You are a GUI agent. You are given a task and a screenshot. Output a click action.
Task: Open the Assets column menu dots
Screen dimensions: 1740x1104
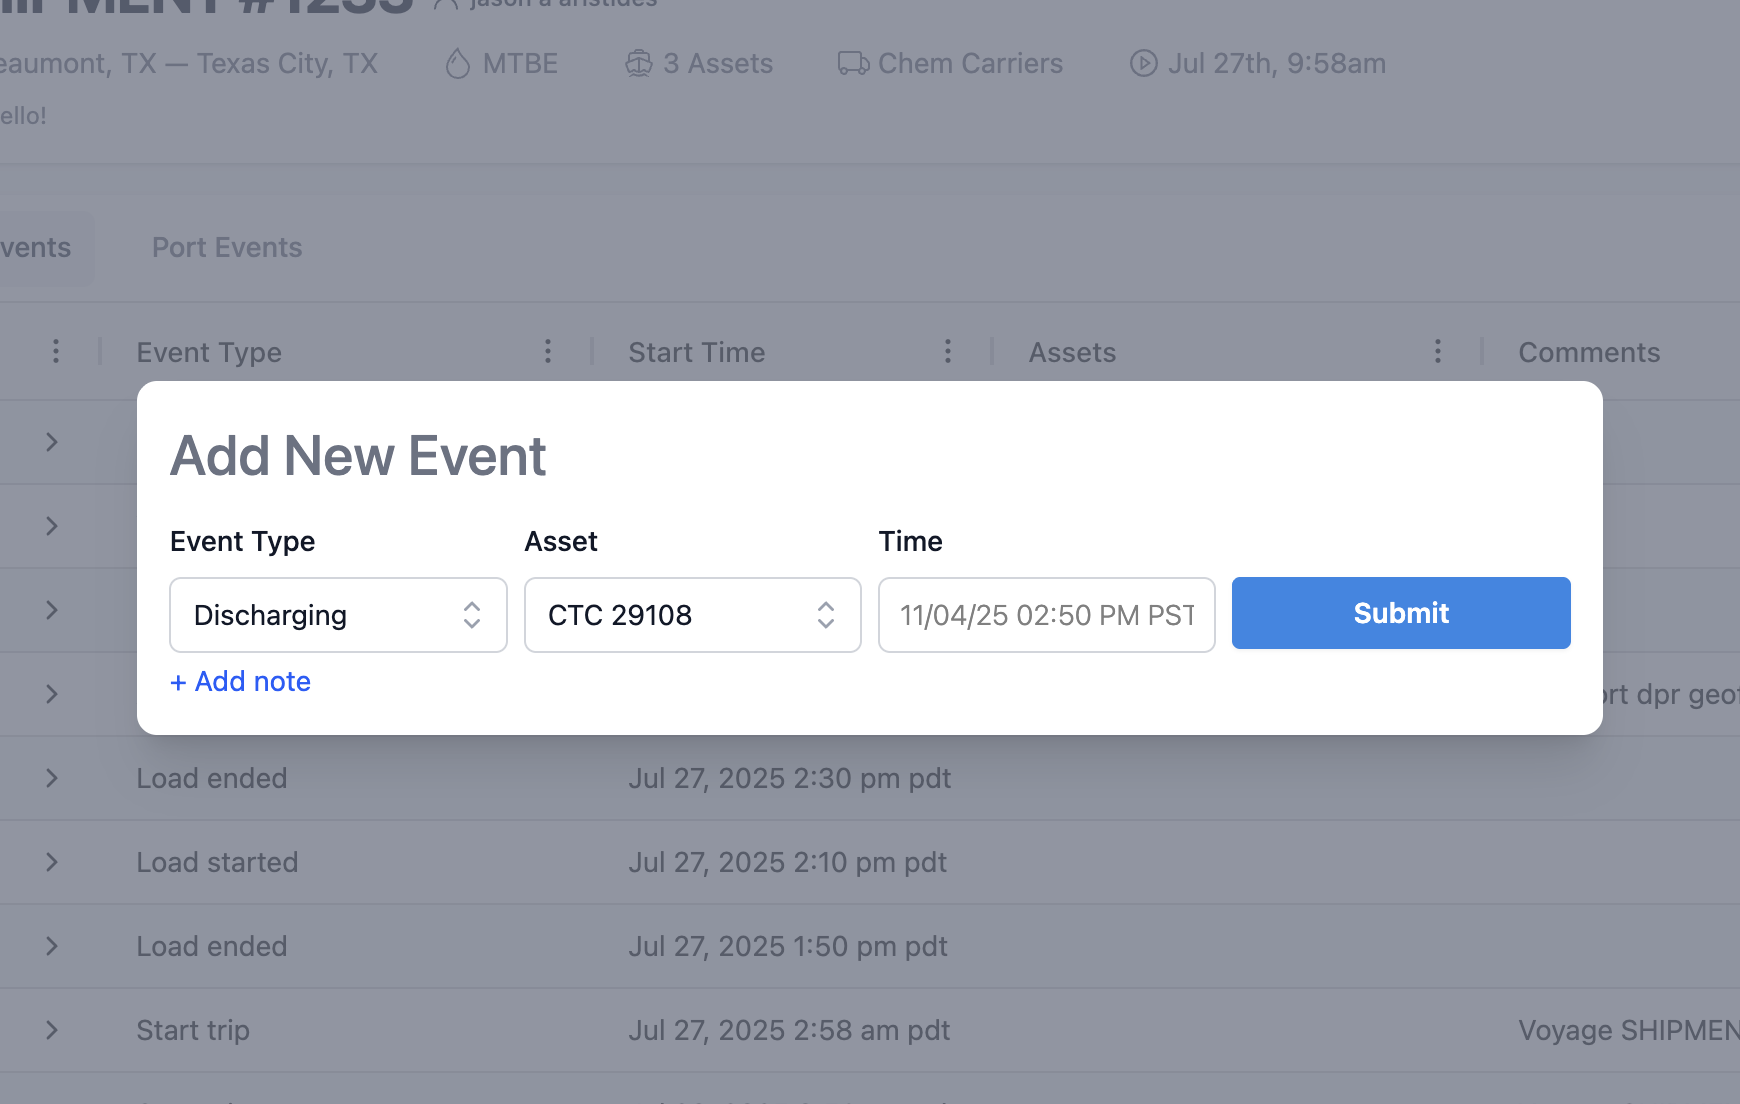[x=1437, y=352]
